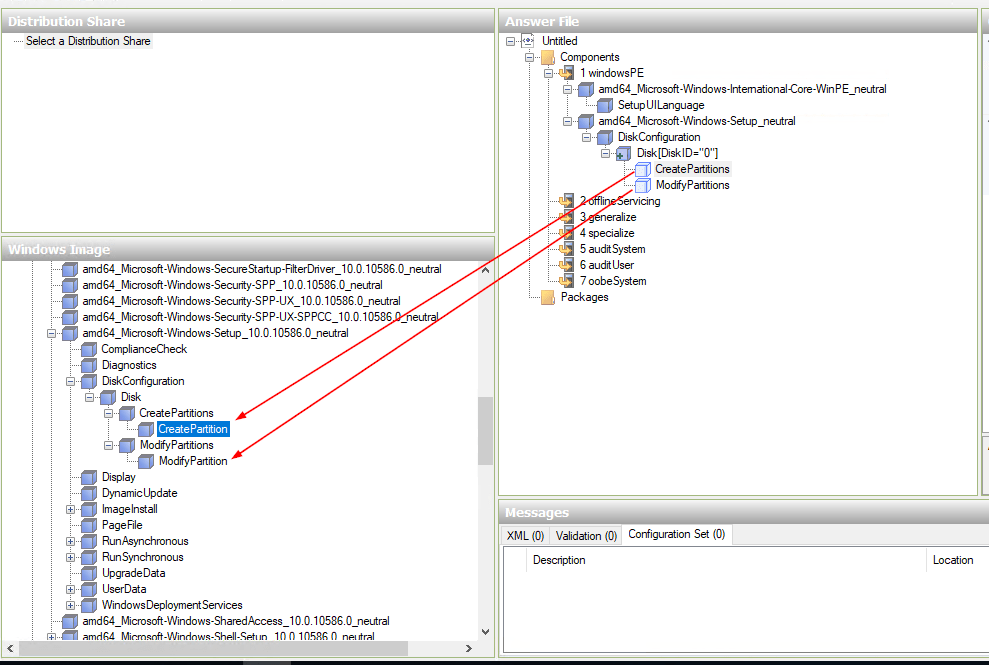Select ModifyPartition in Windows Image tree

coord(192,461)
